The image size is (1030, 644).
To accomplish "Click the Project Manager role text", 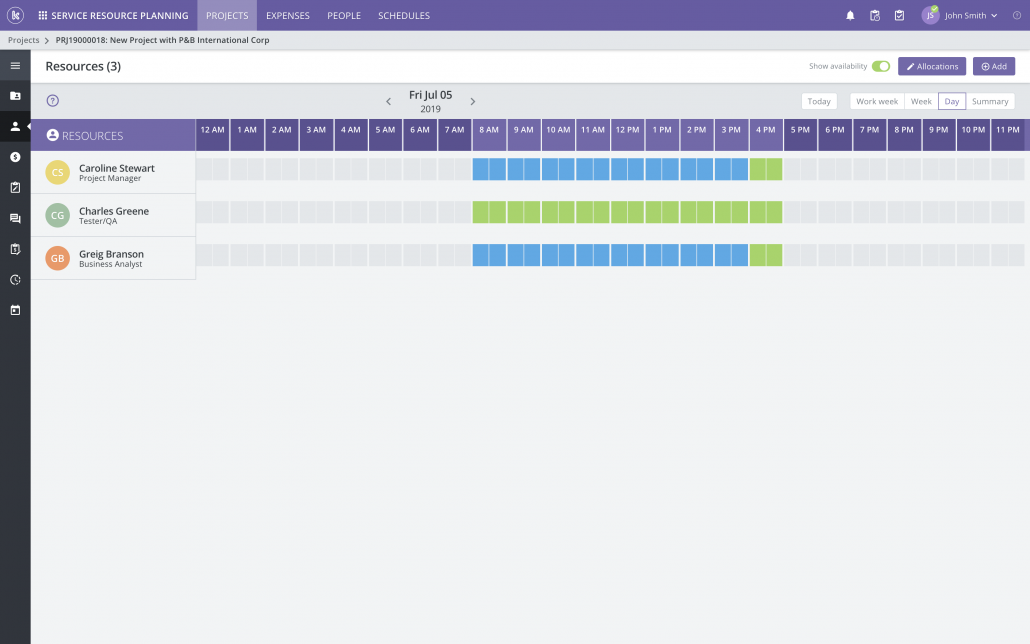I will click(110, 178).
